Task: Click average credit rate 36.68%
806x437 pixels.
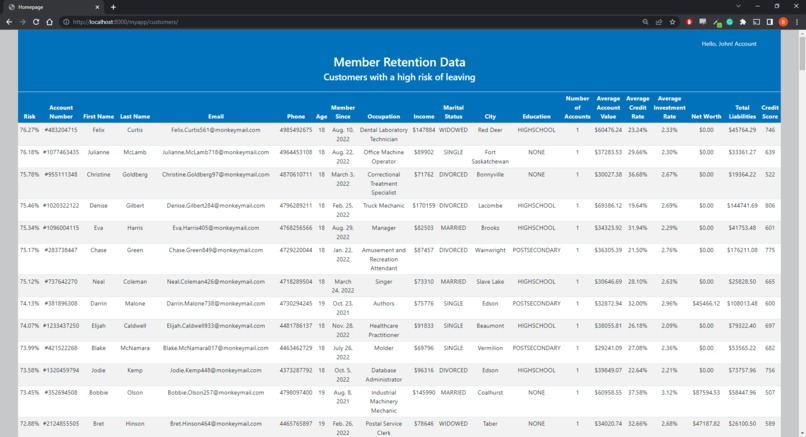Action: [x=637, y=175]
